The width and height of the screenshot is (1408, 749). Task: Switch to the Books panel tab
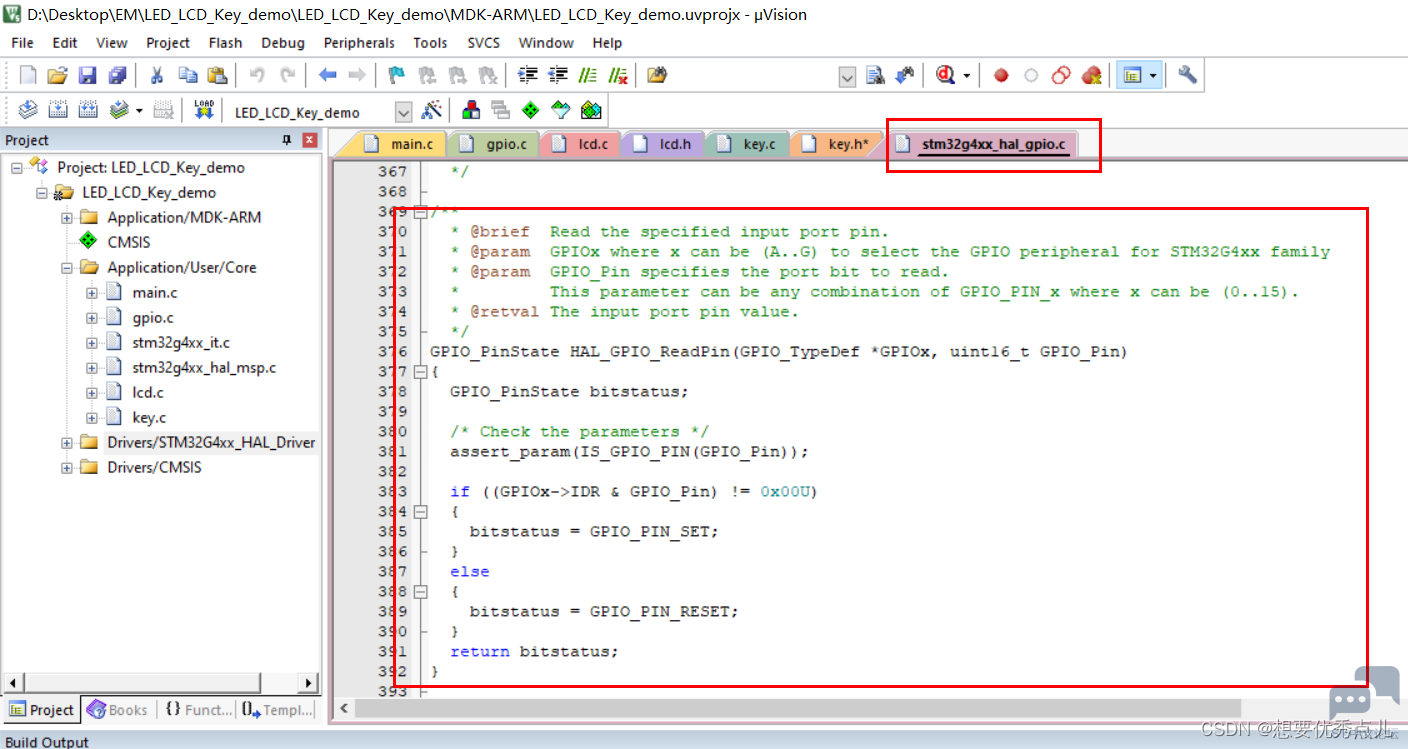pyautogui.click(x=118, y=710)
